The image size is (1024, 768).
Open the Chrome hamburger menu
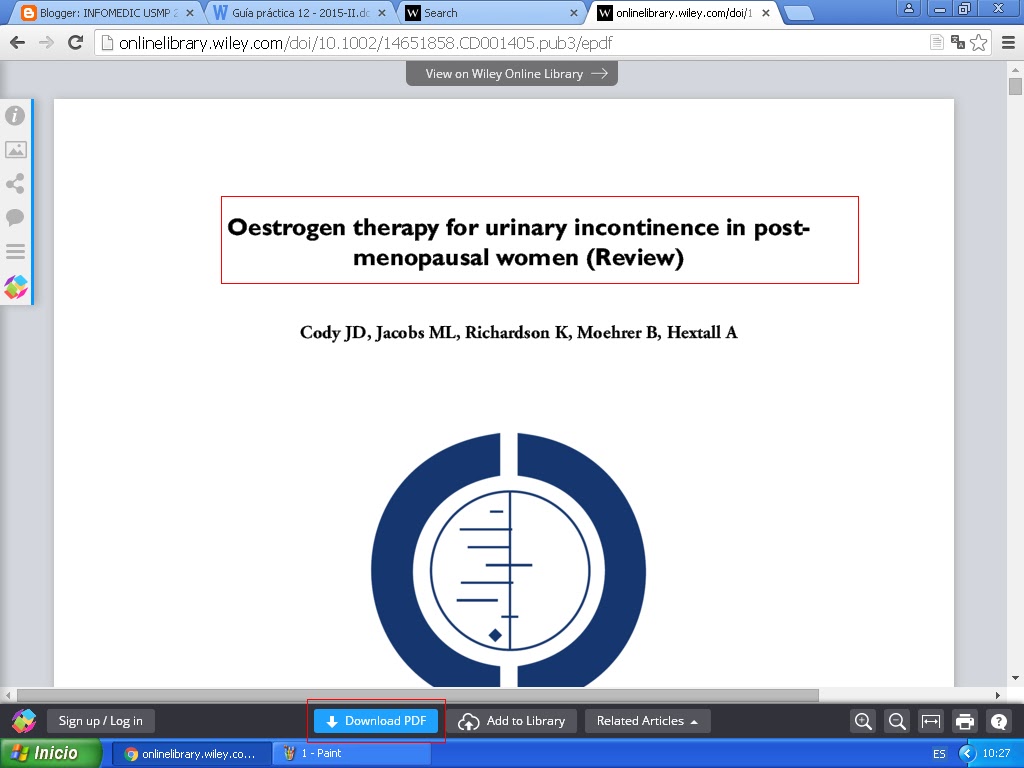[1008, 43]
